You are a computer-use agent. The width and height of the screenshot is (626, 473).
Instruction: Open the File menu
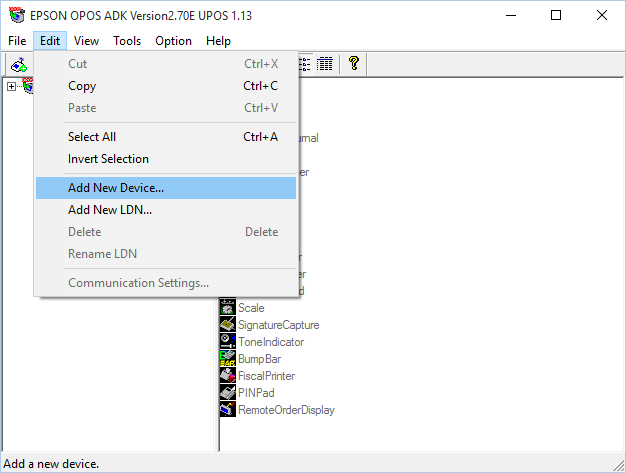(x=17, y=41)
